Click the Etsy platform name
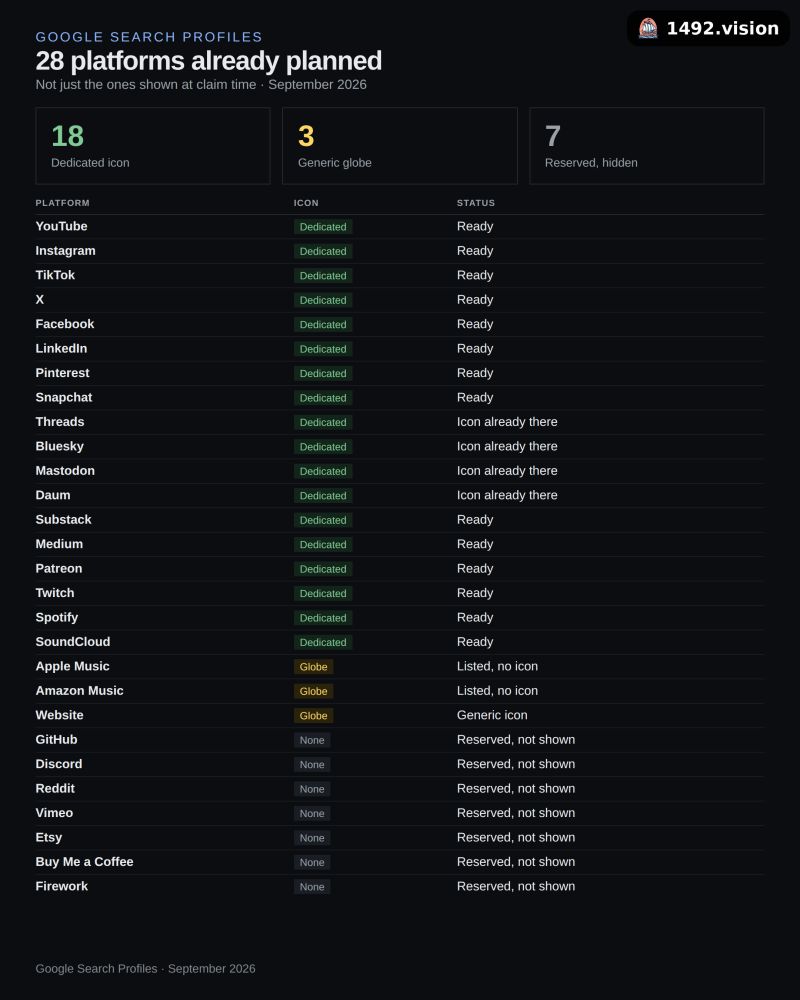 [x=48, y=837]
